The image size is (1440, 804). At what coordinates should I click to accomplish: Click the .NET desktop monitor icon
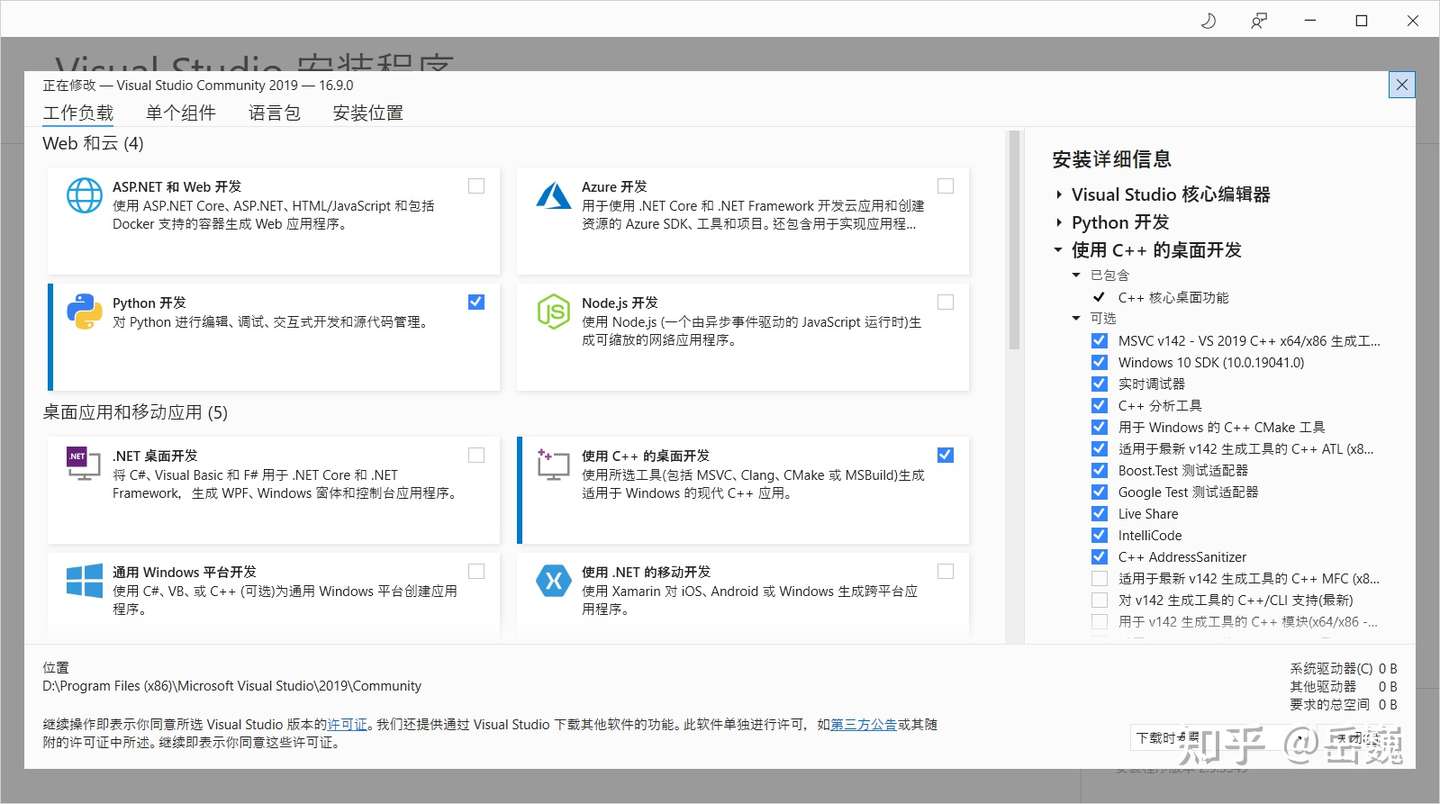[84, 463]
